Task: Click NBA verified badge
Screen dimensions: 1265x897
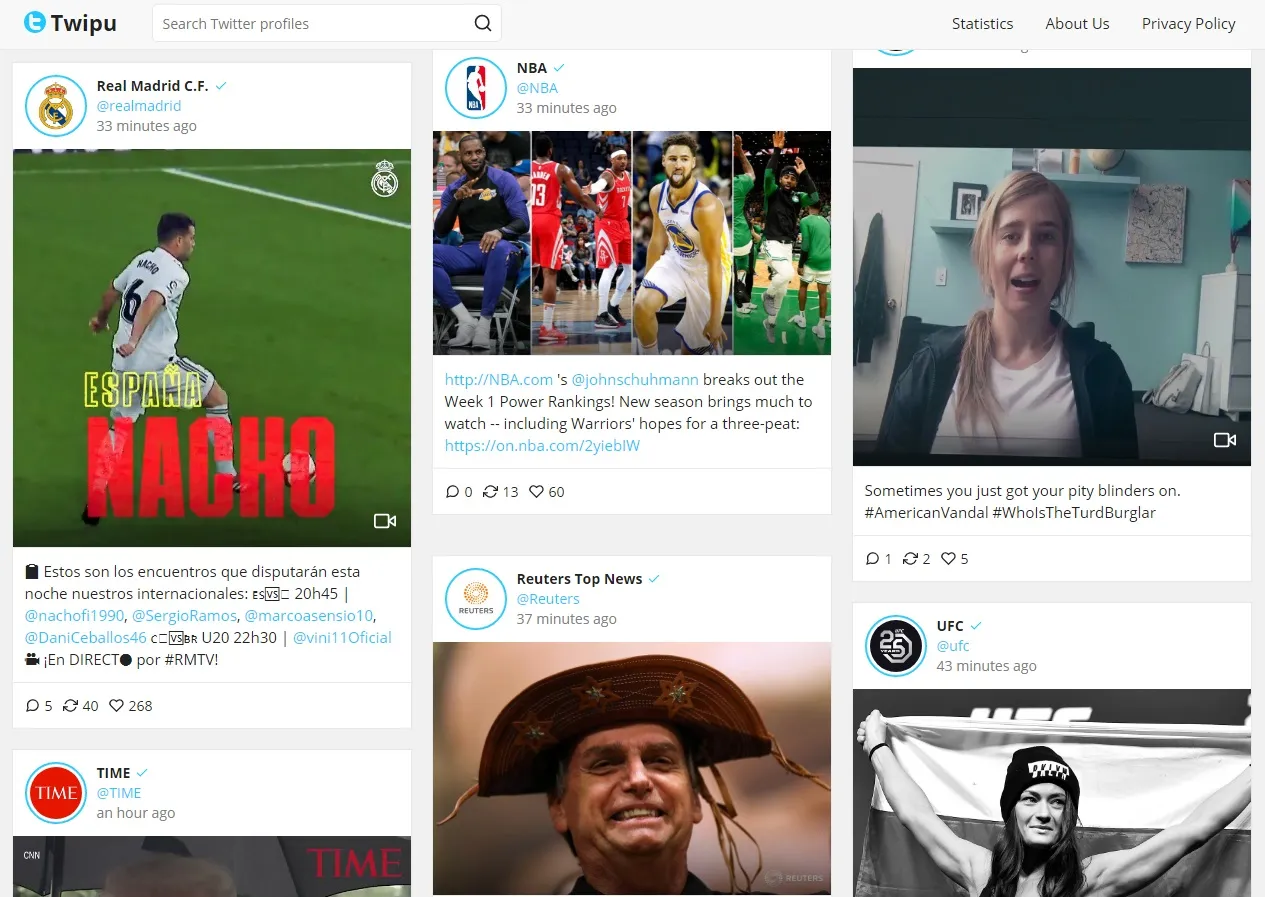Action: 559,68
